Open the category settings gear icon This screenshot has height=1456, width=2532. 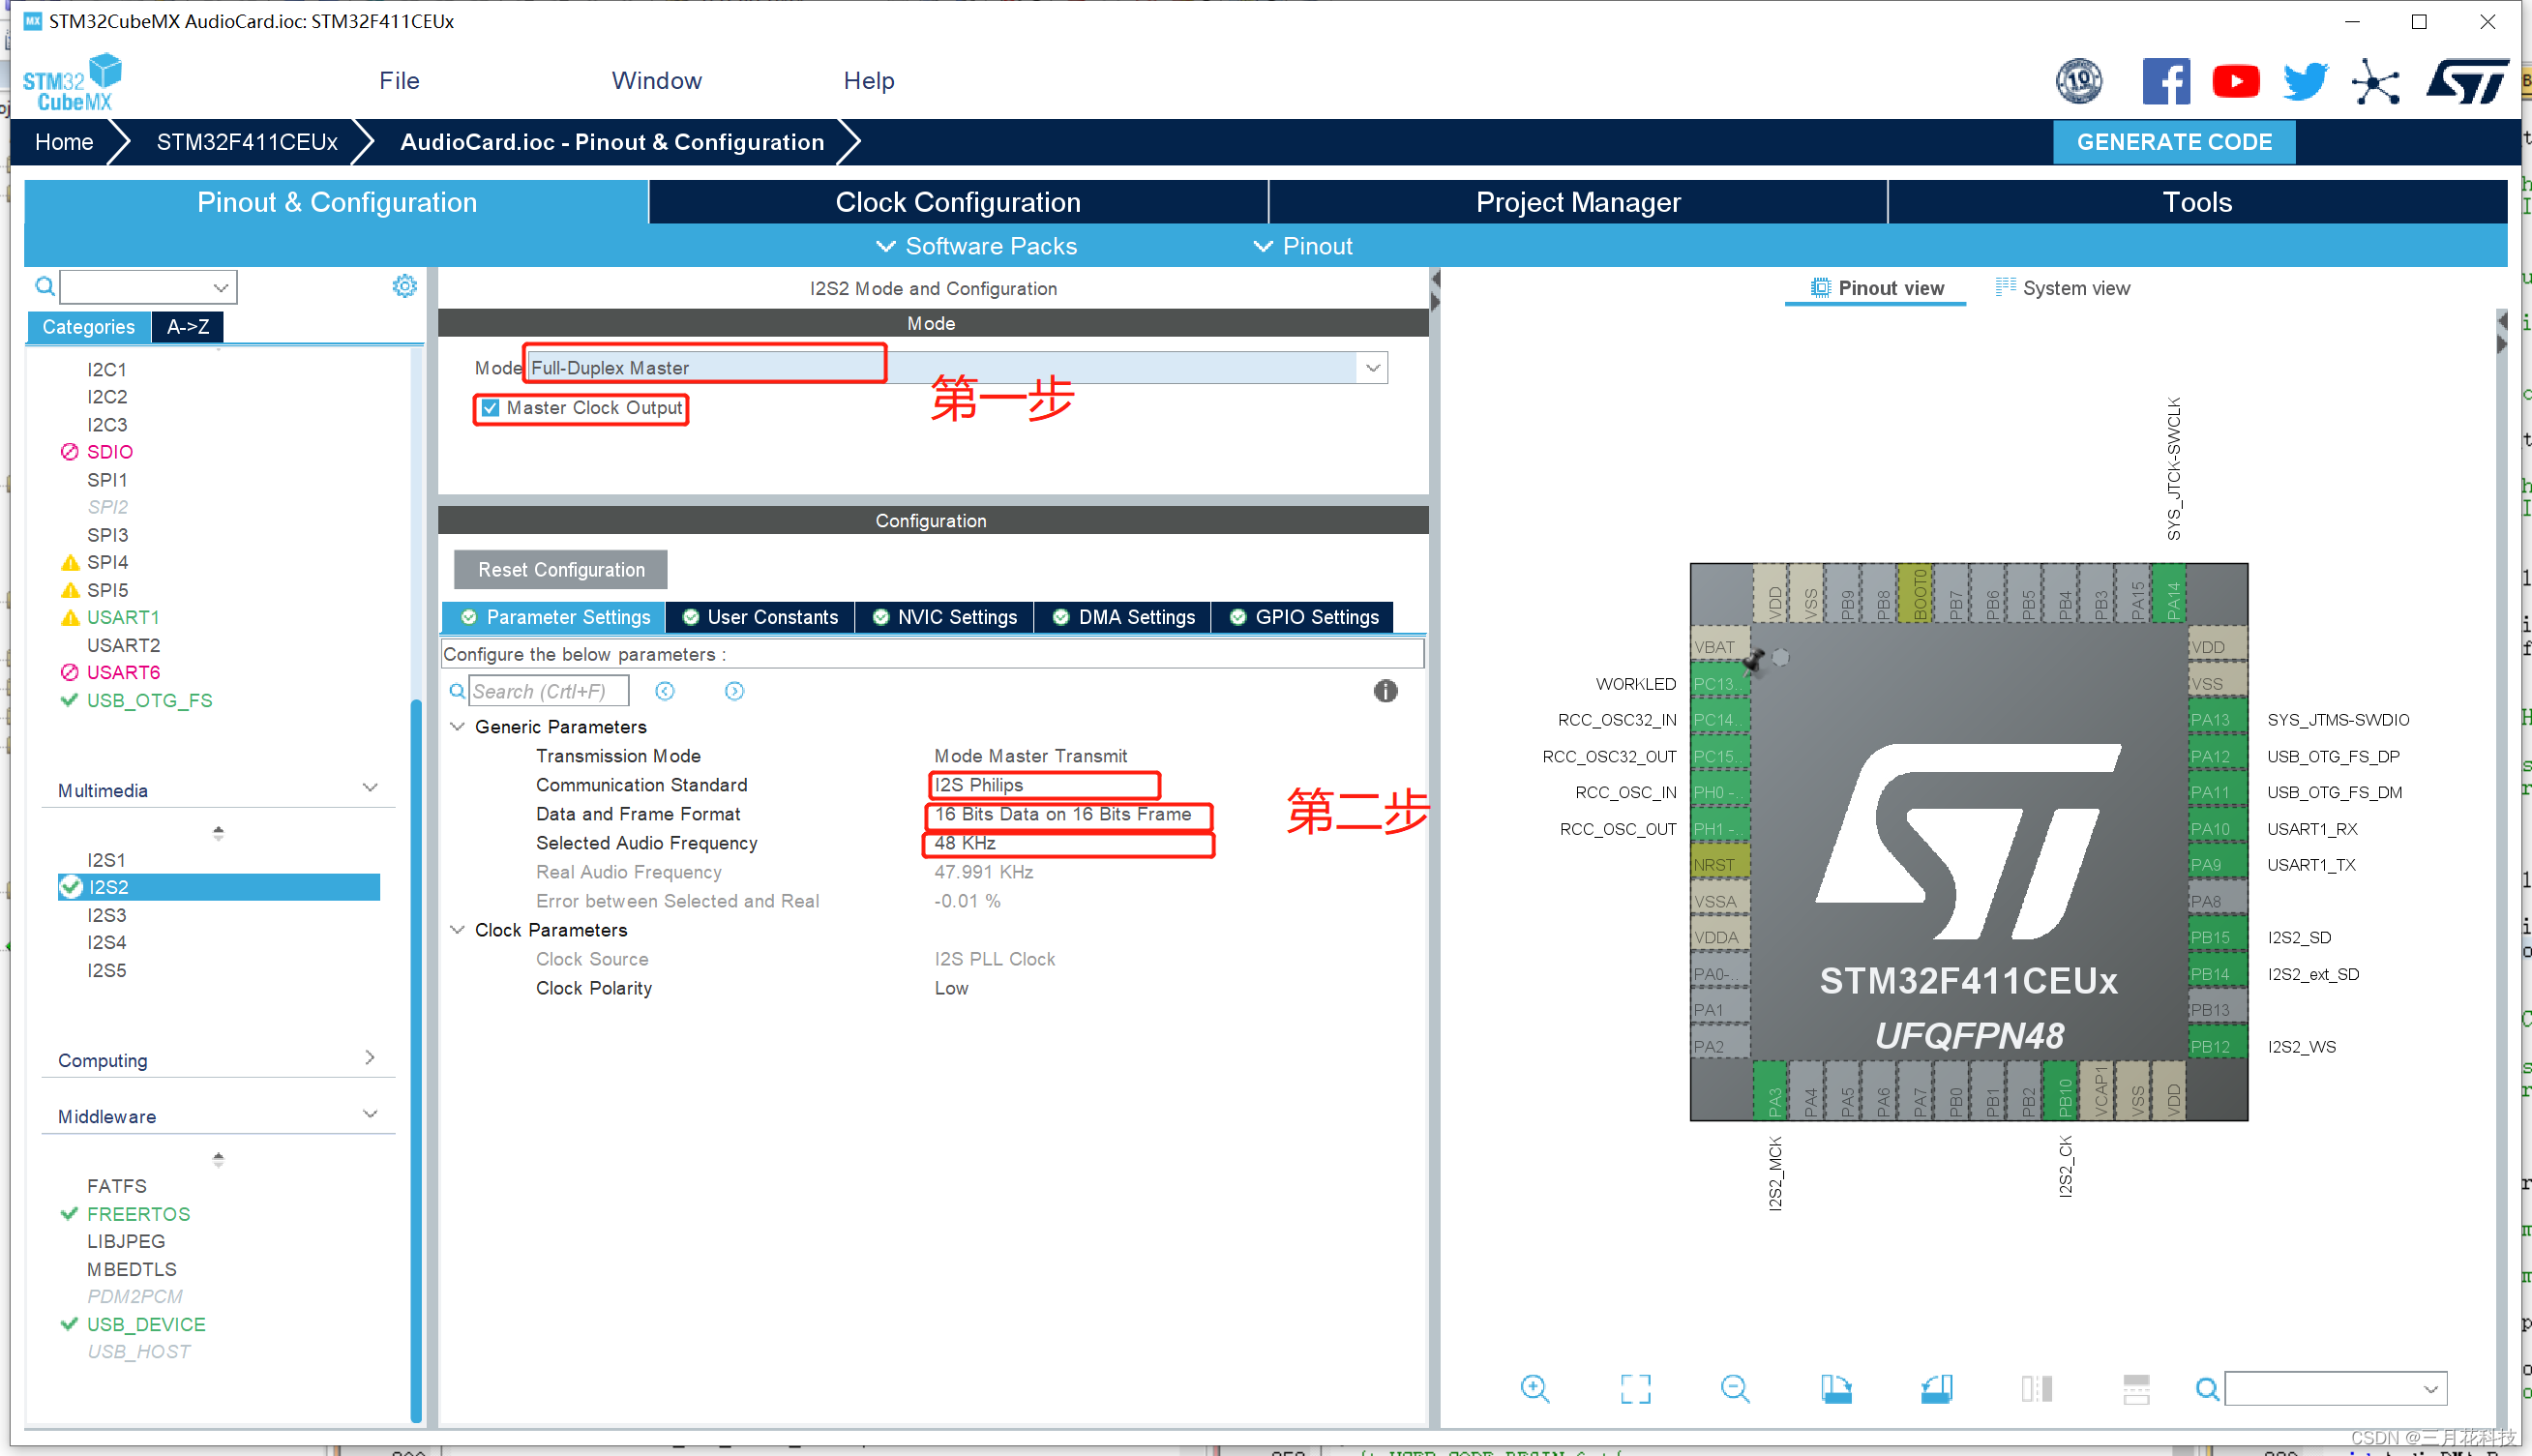tap(404, 287)
